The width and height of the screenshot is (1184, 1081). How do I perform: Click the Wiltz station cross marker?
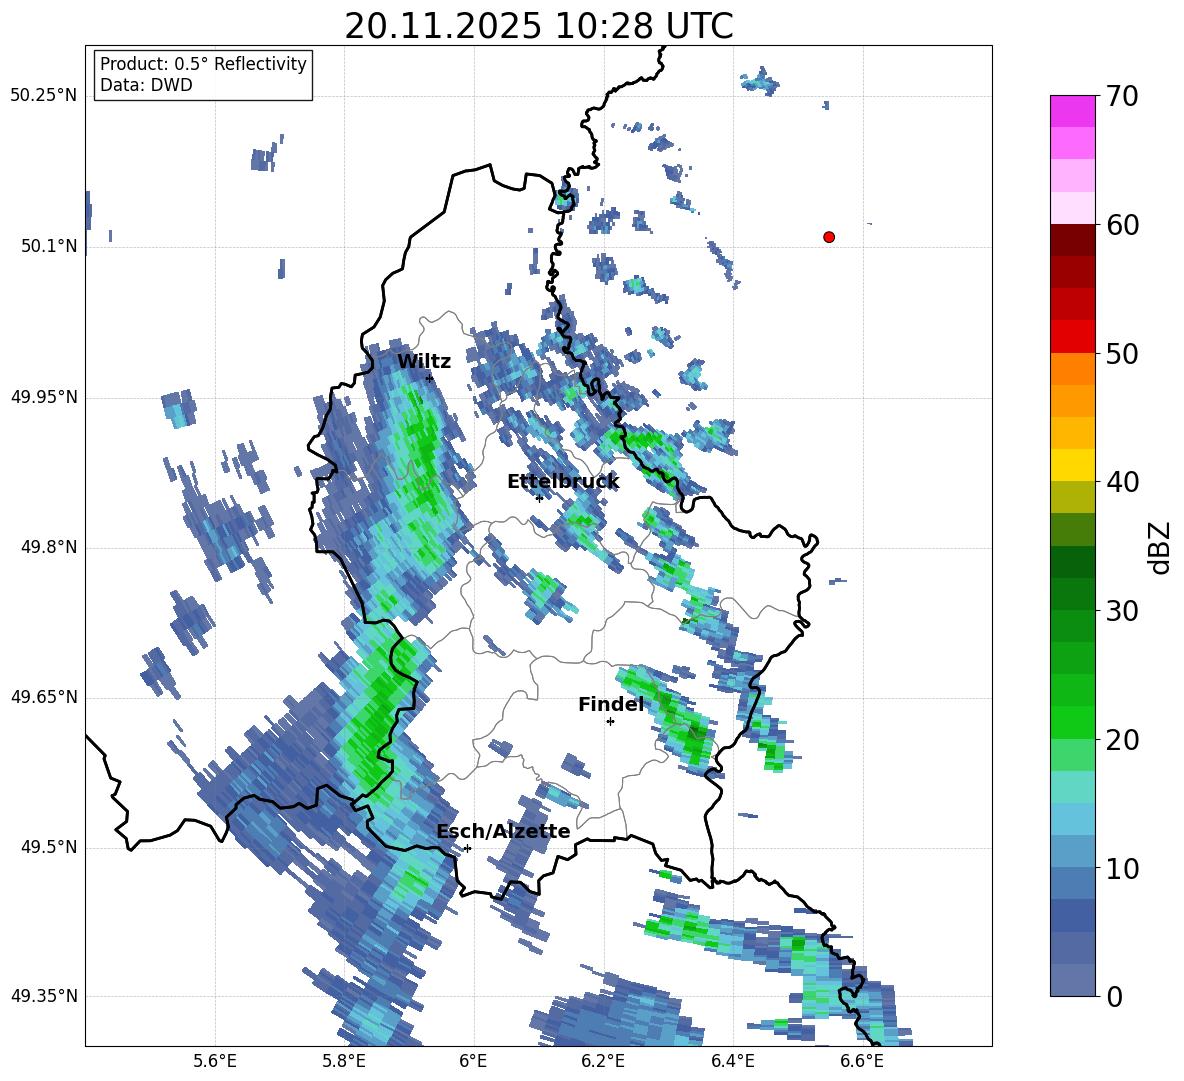point(430,378)
